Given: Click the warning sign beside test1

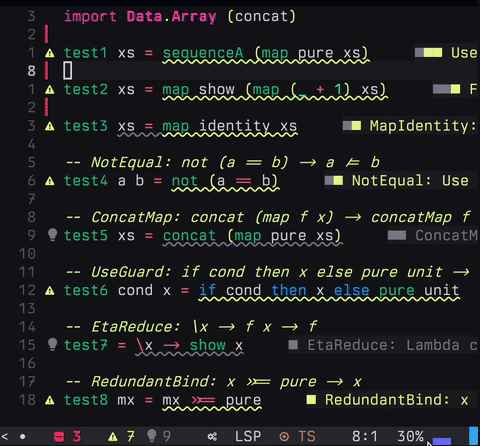Looking at the screenshot, I should (x=50, y=53).
